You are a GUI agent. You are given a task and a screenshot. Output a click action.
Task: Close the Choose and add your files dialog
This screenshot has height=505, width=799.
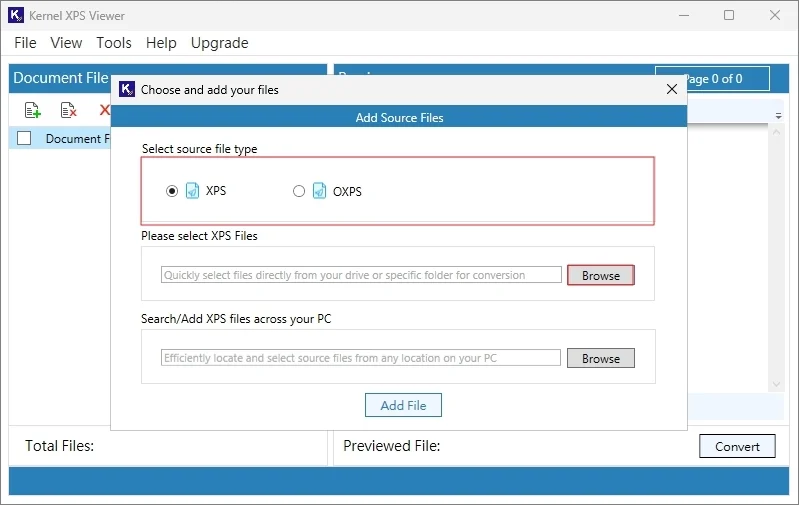672,89
